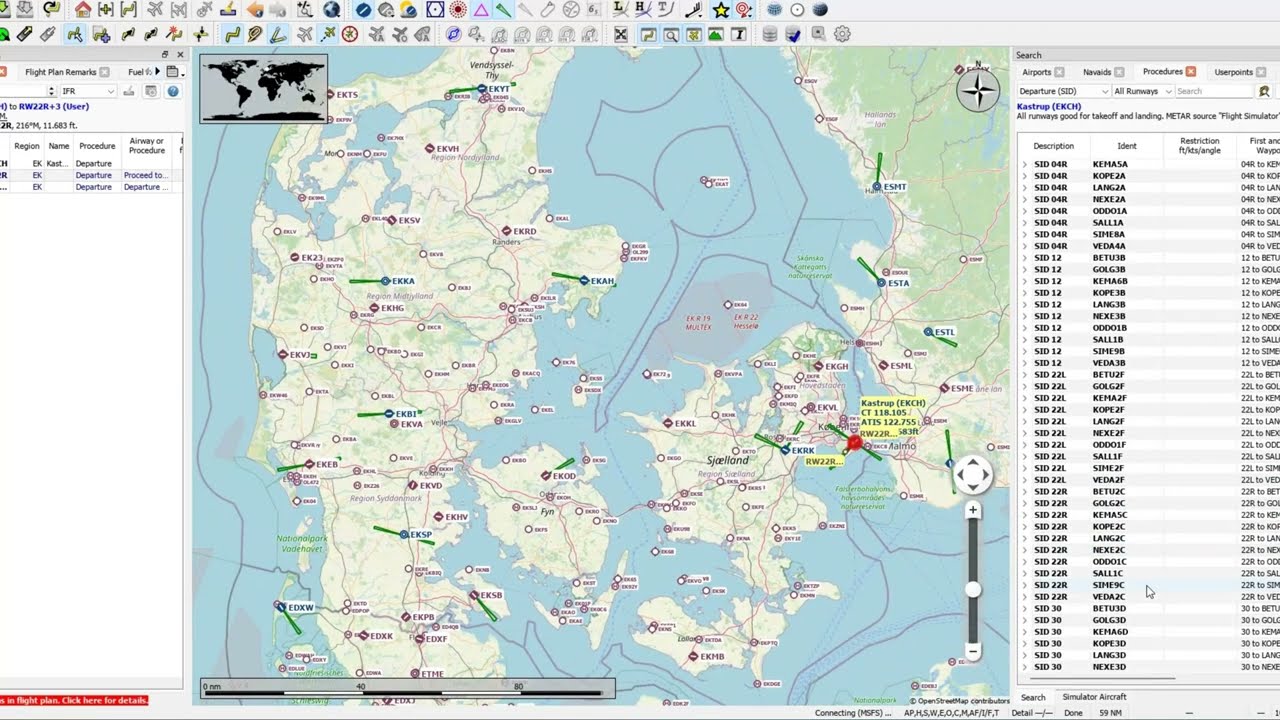Click the database stack icon
The width and height of the screenshot is (1280, 720).
pyautogui.click(x=770, y=34)
